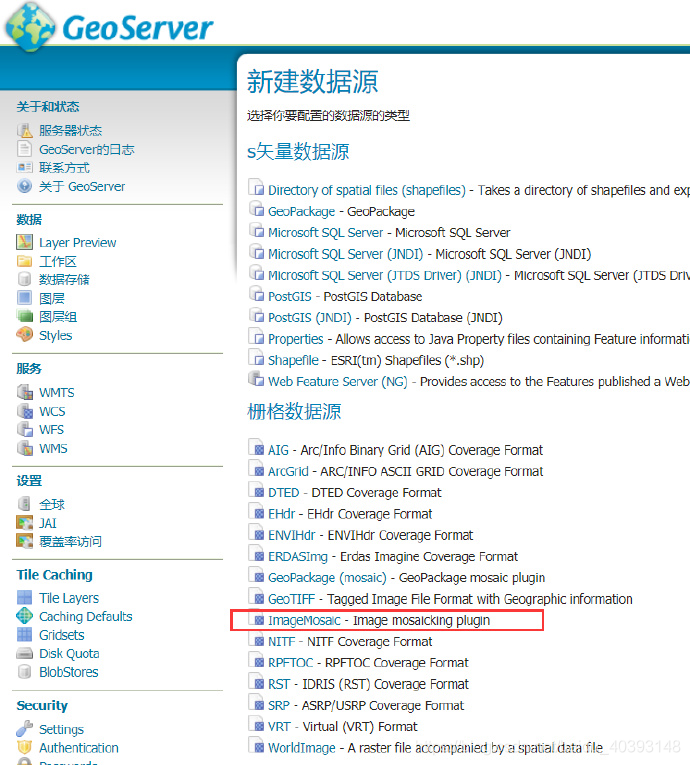690x765 pixels.
Task: Click the JAI image icon
Action: [x=24, y=523]
